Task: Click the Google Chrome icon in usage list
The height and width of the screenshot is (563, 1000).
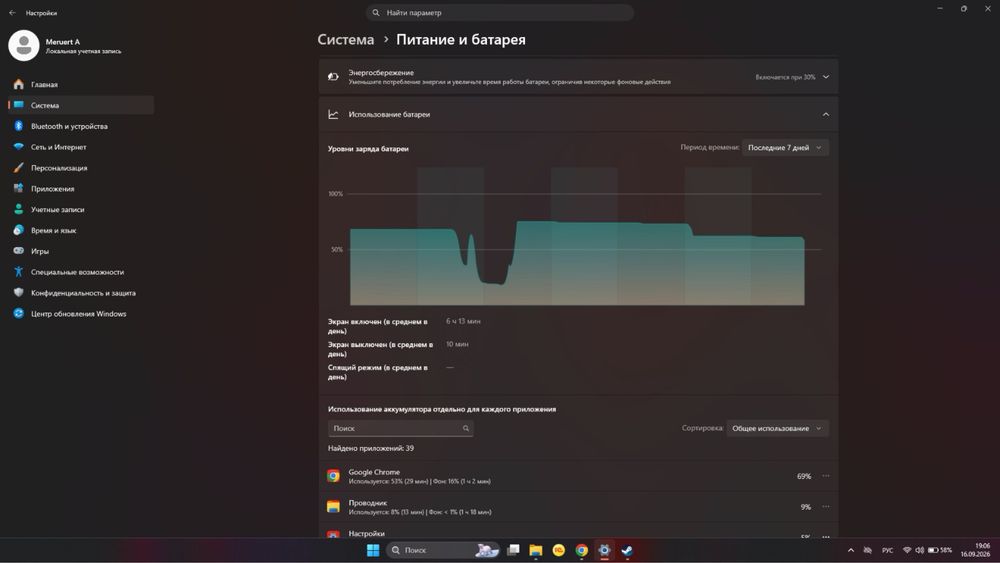Action: [334, 476]
